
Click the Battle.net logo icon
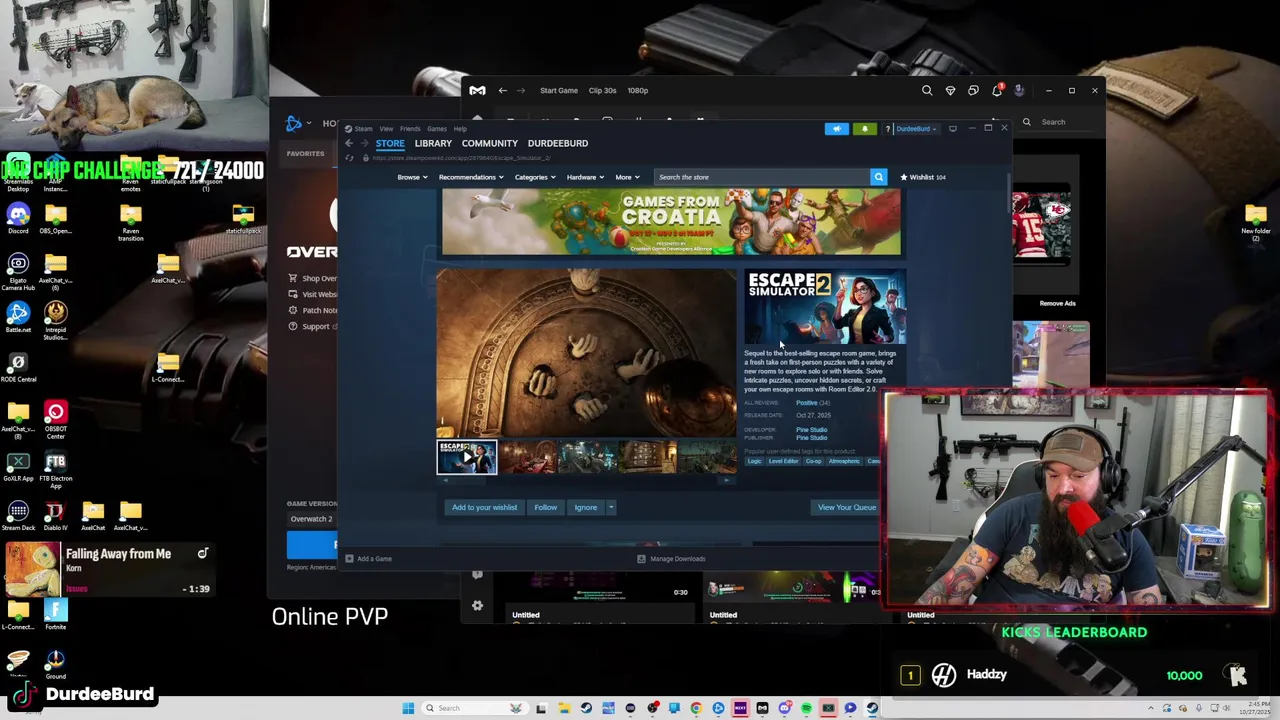pos(293,123)
